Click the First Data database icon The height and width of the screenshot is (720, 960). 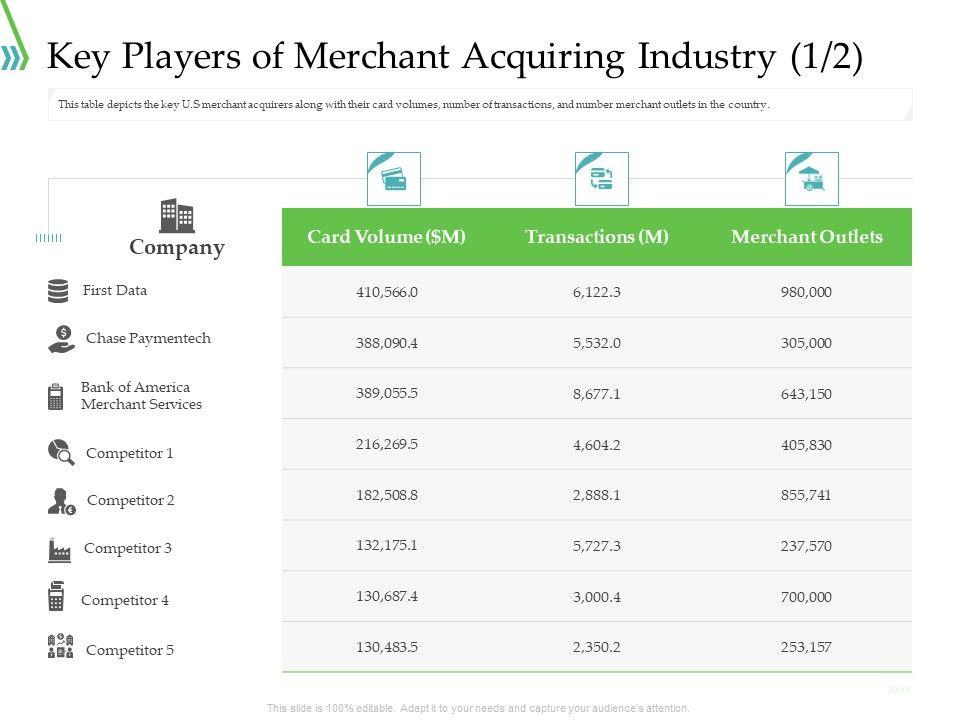59,291
